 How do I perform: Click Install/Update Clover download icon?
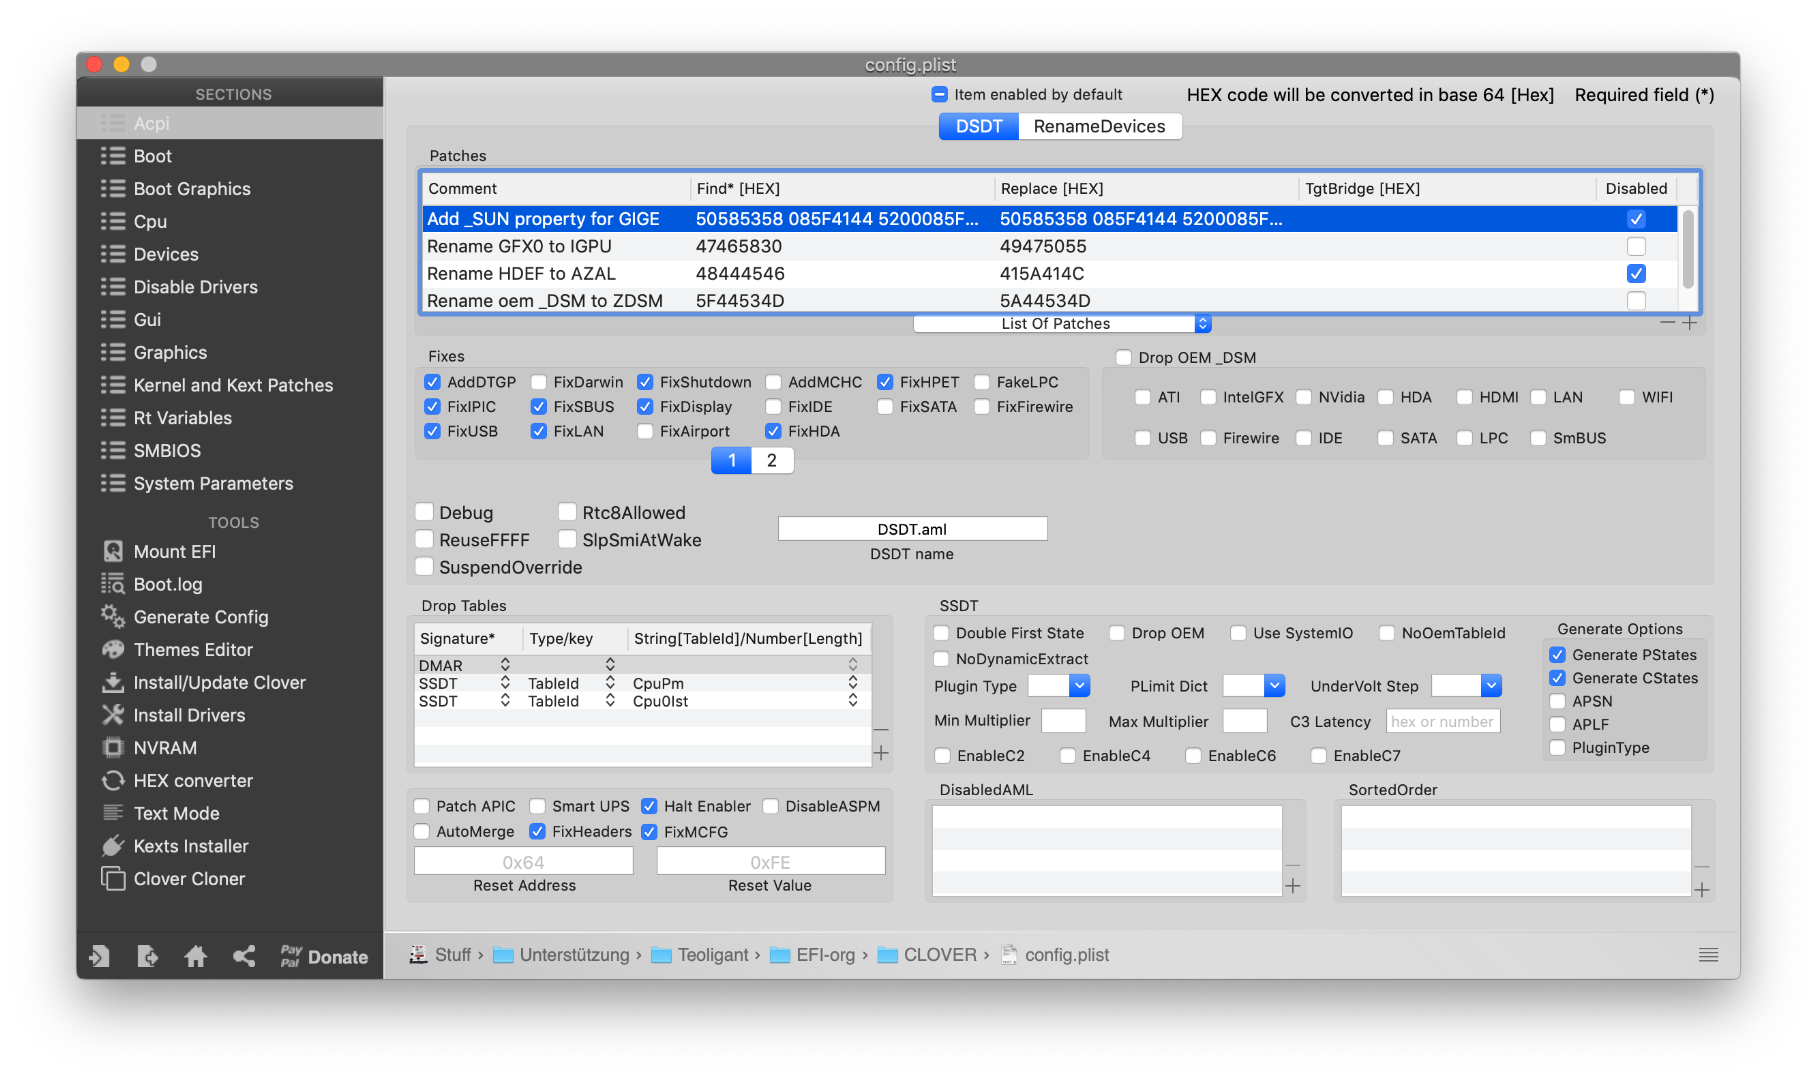(x=113, y=682)
